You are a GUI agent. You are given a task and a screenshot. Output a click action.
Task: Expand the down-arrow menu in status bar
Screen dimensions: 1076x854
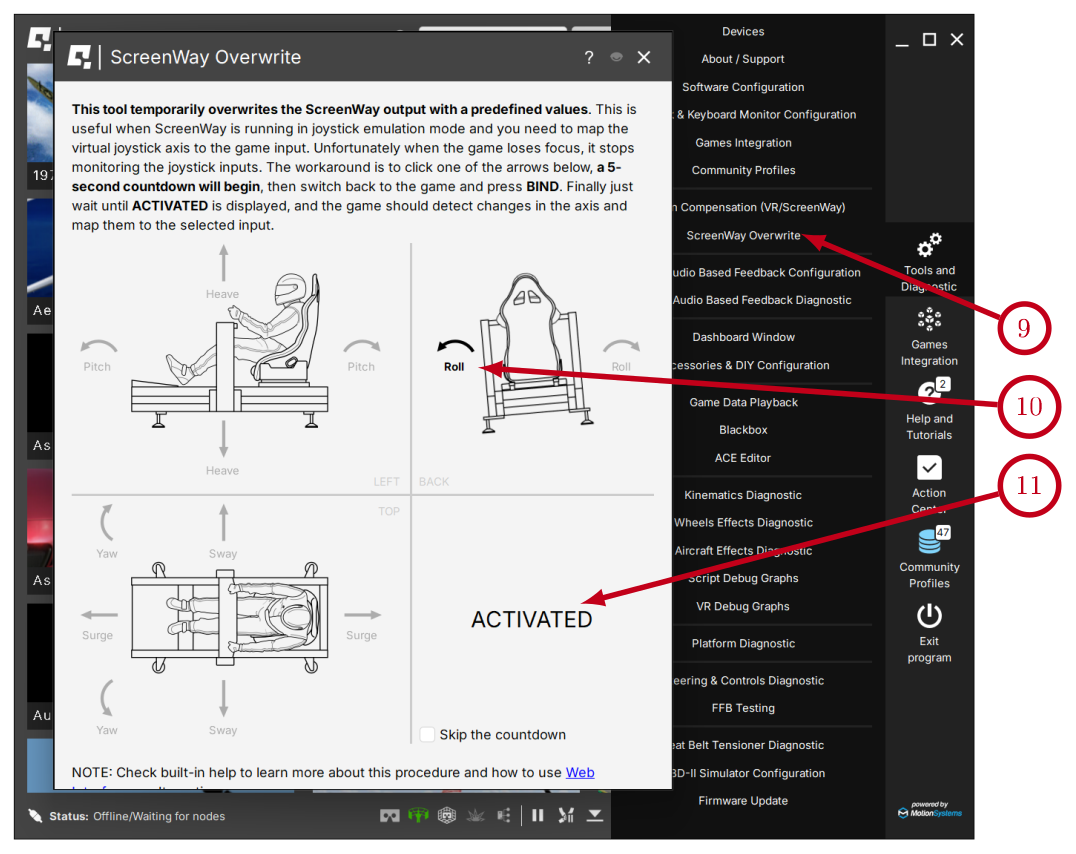point(595,816)
